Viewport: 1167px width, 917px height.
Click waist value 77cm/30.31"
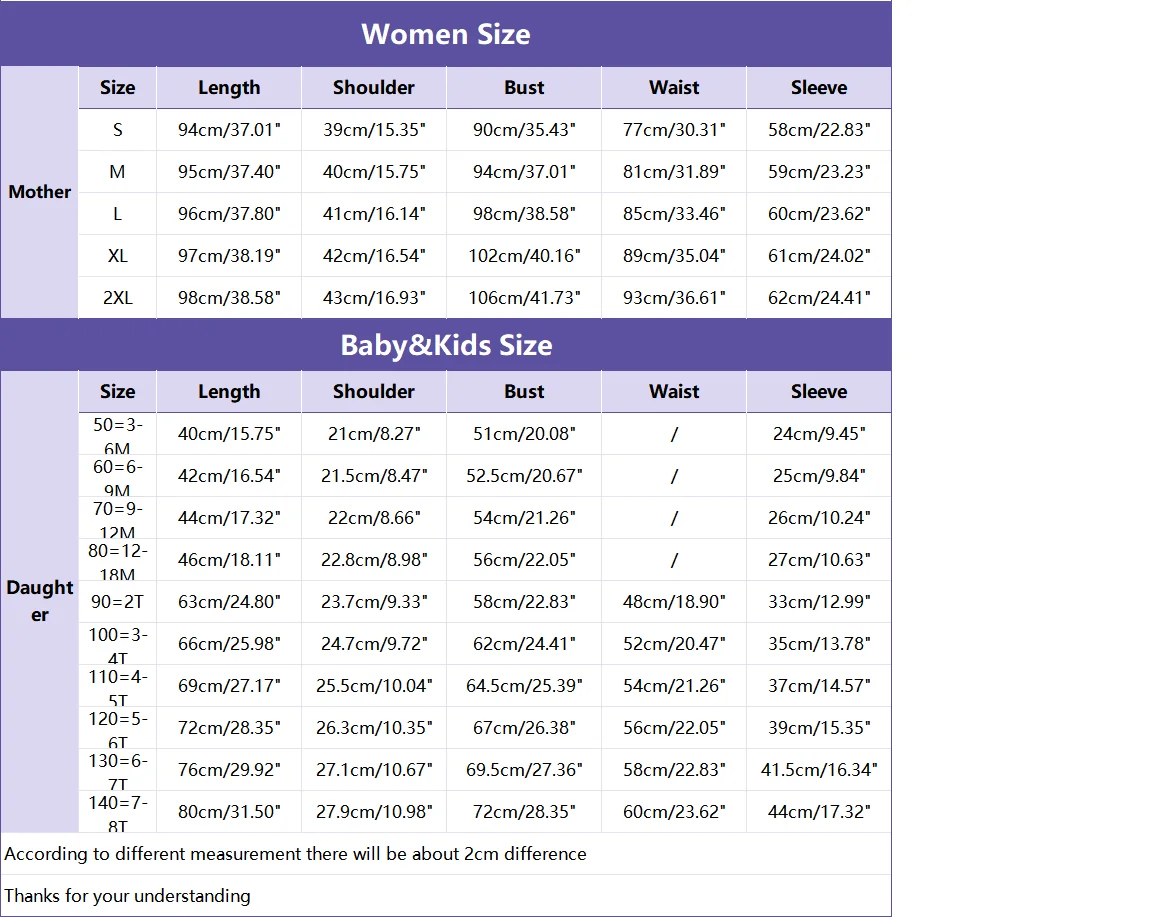pos(674,130)
